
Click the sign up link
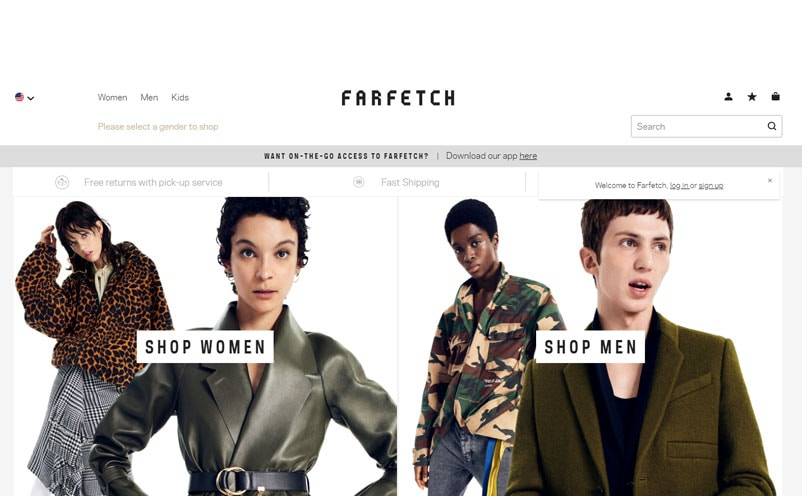[711, 185]
